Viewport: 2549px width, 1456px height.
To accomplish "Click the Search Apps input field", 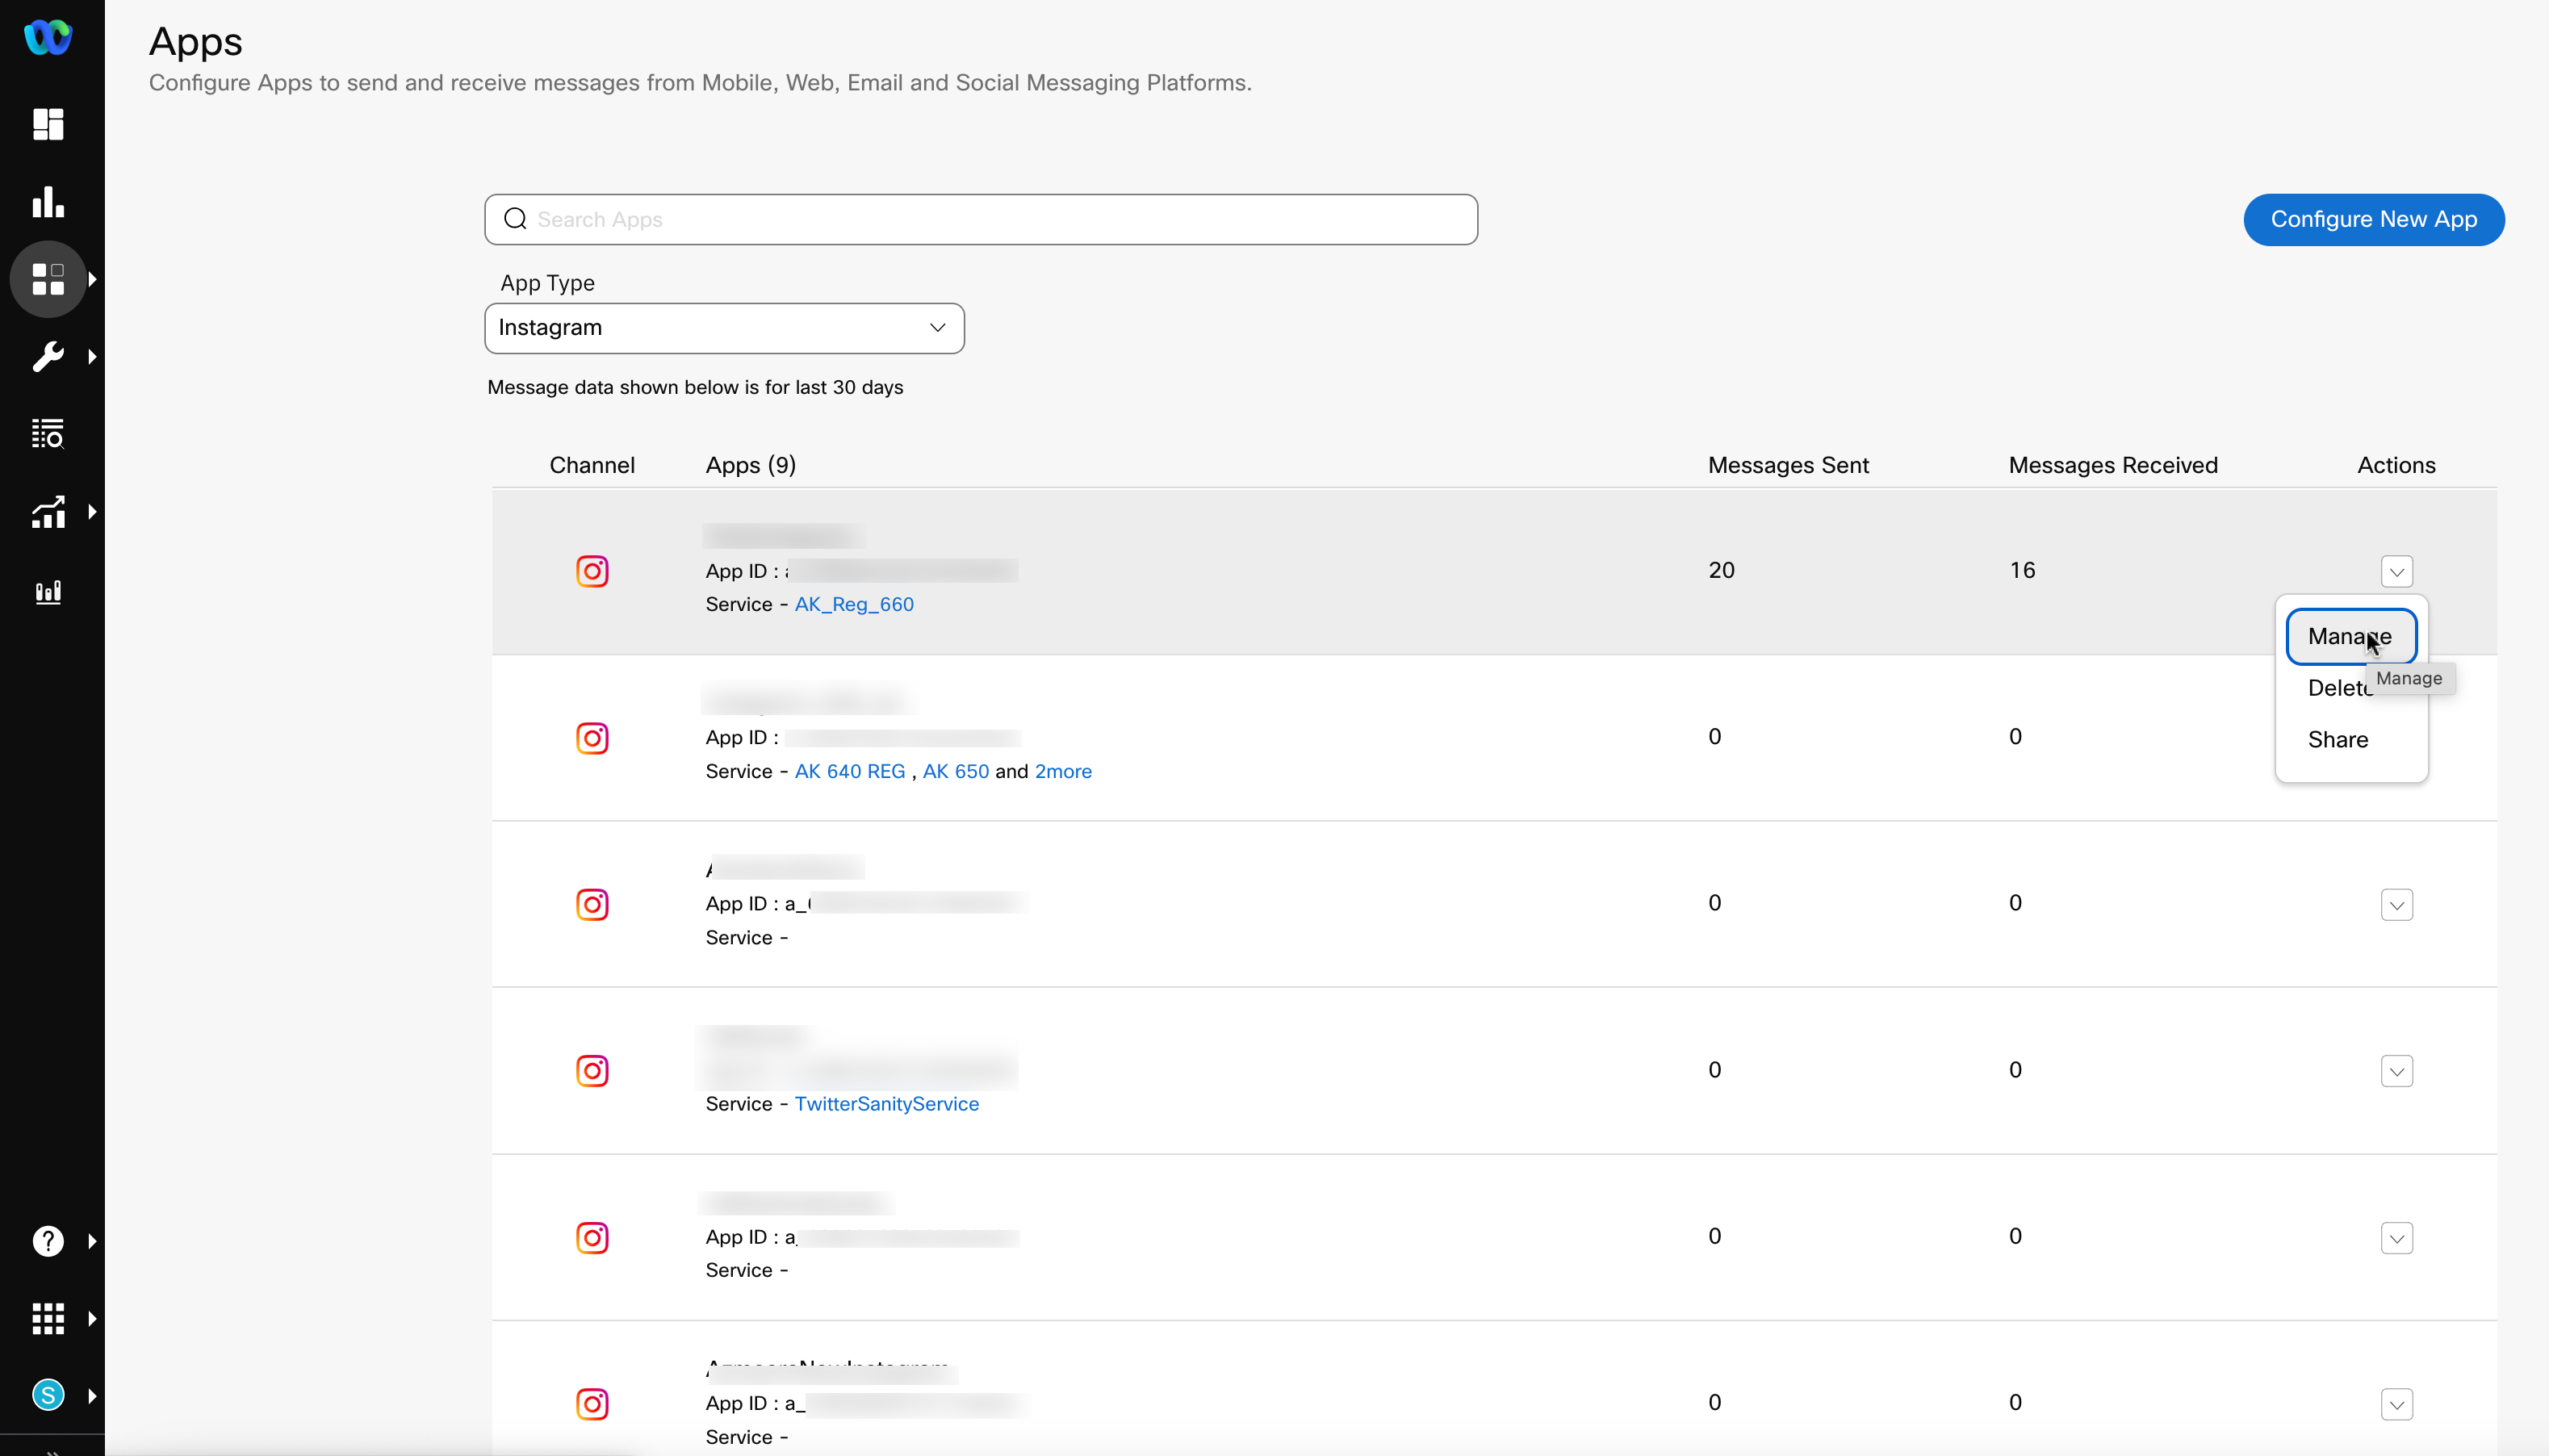I will pyautogui.click(x=981, y=219).
